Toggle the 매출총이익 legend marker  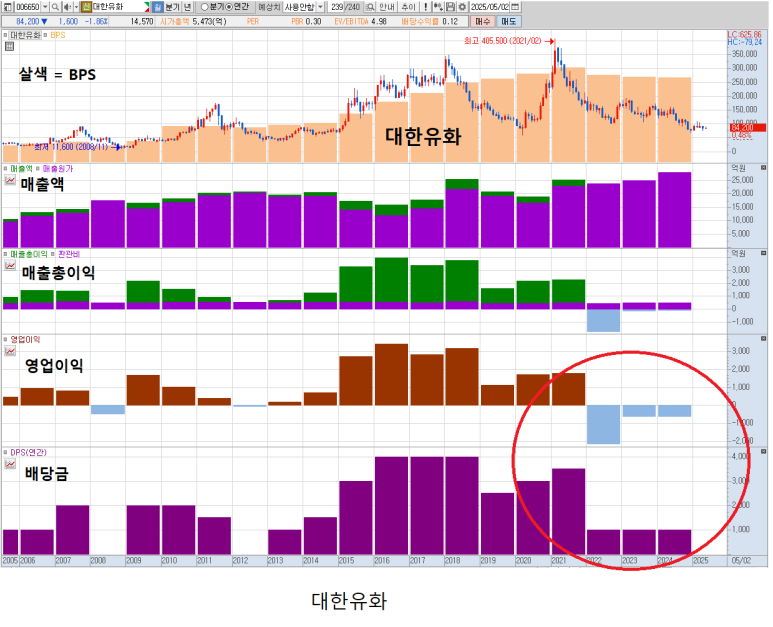coord(5,254)
